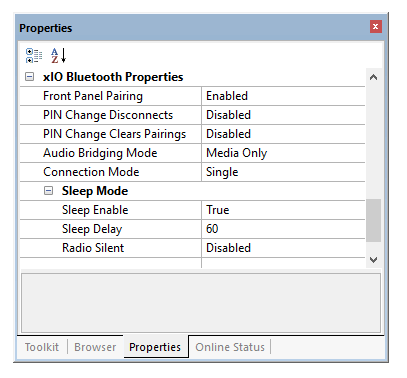Select PIN Change Disconnects property
Viewport: 407px width, 378px height.
pos(111,115)
